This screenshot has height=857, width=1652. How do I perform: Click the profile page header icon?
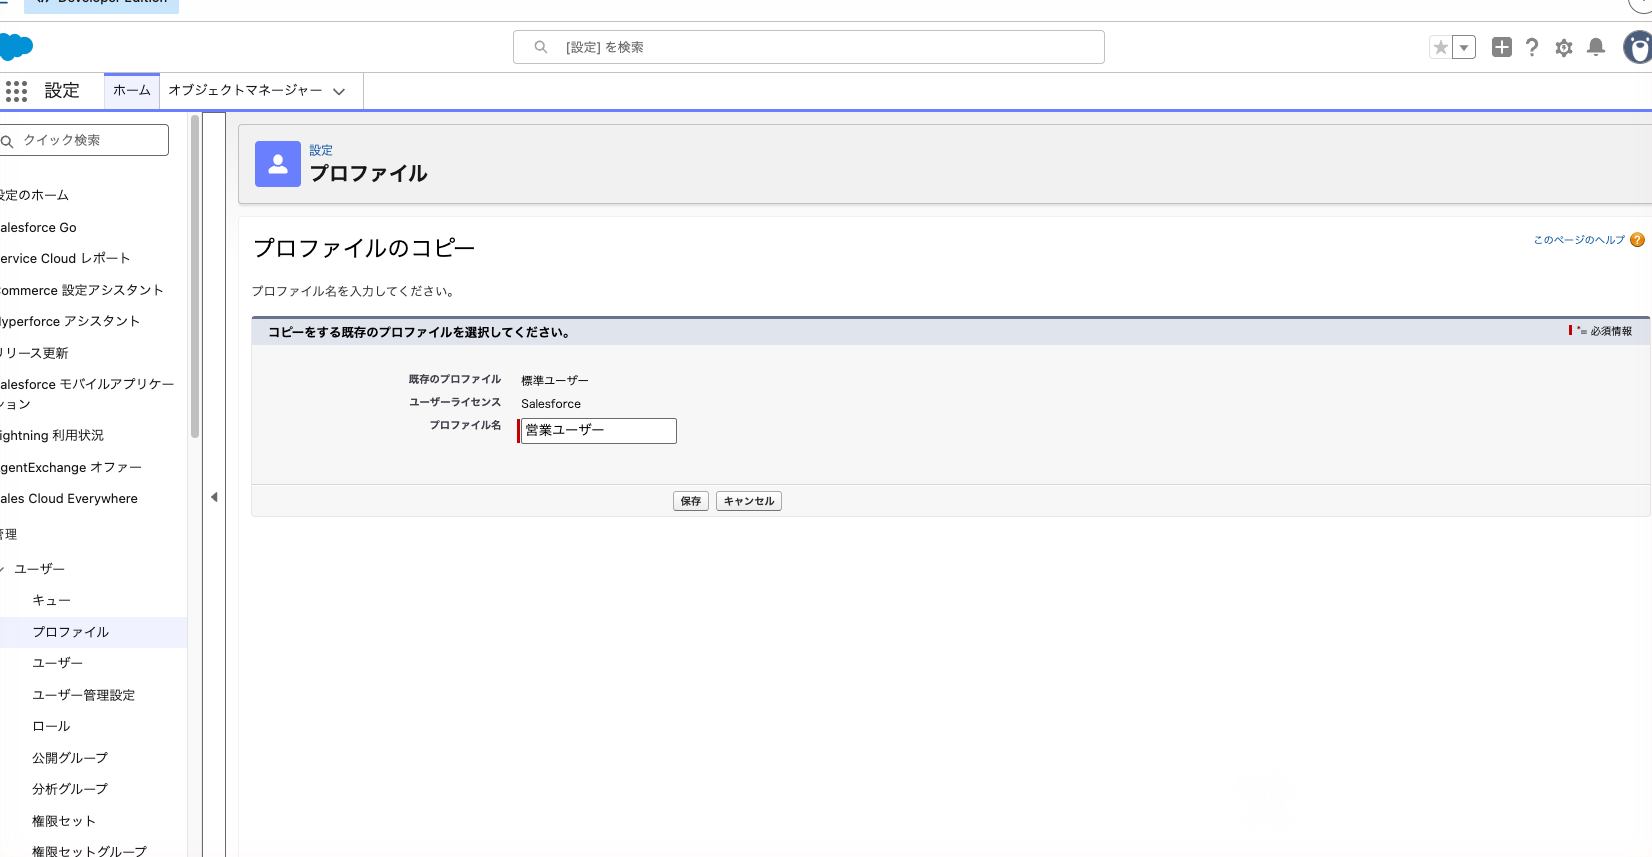tap(278, 164)
